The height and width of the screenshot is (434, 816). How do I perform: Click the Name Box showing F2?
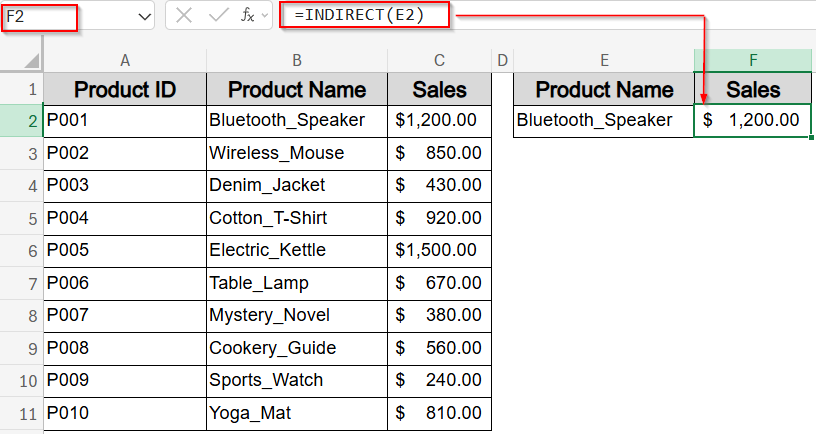coord(40,16)
